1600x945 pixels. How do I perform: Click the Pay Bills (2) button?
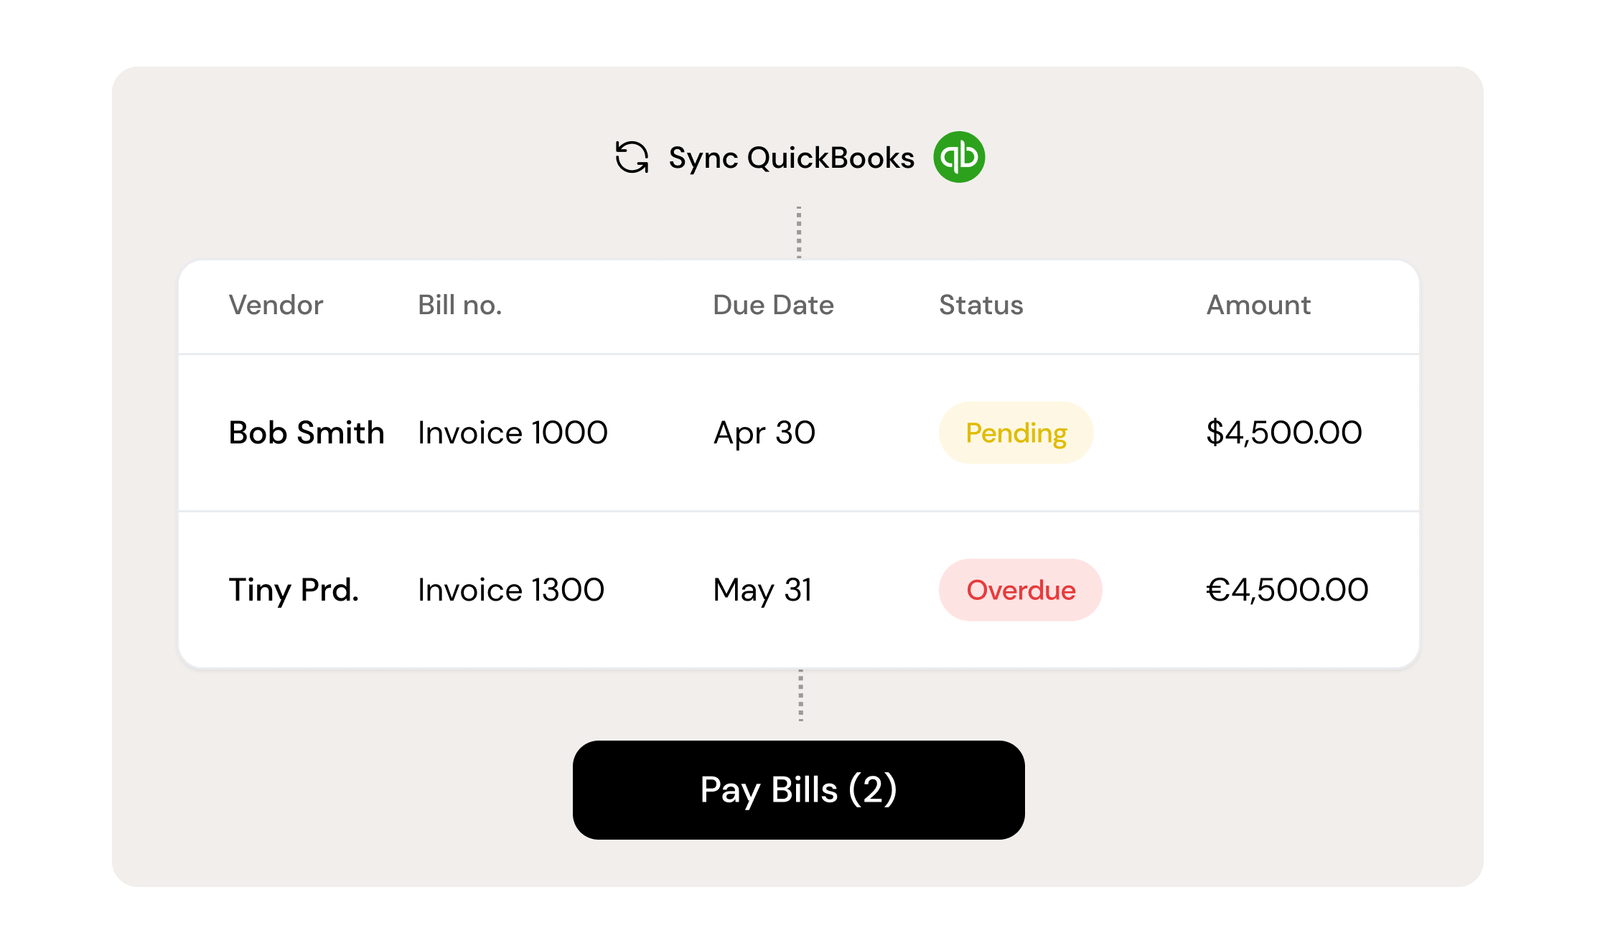pyautogui.click(x=798, y=790)
